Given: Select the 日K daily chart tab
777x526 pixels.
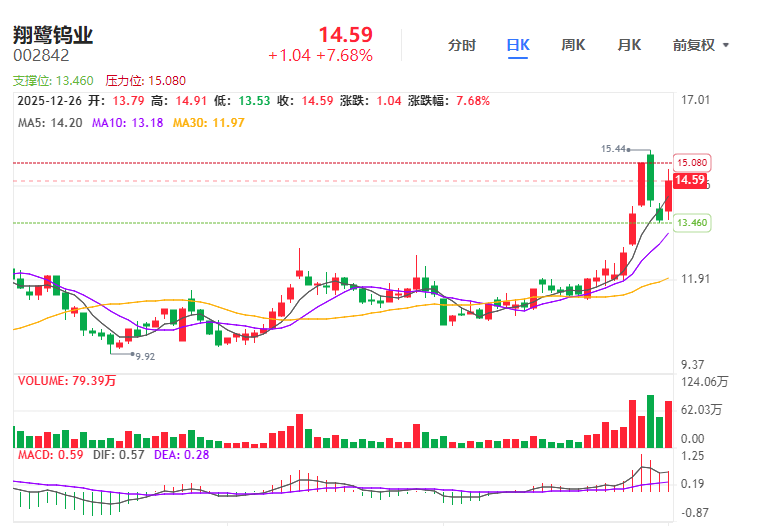Looking at the screenshot, I should [x=518, y=46].
